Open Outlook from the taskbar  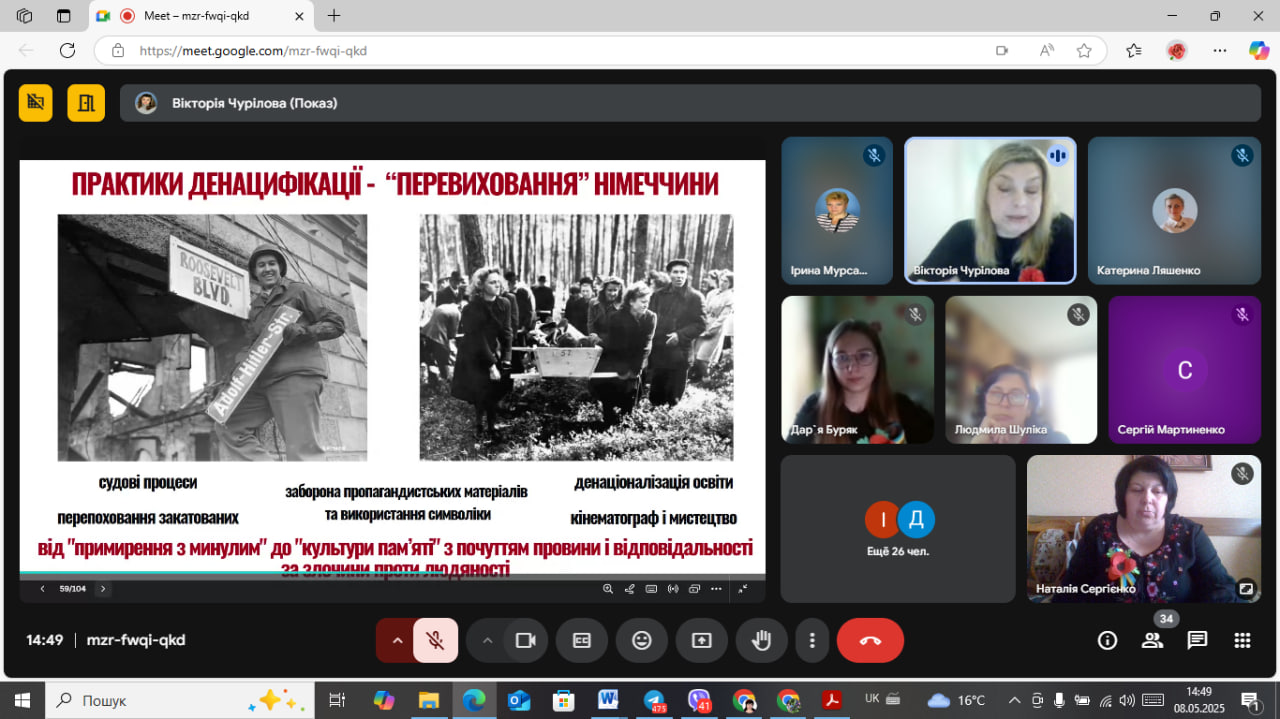point(518,700)
